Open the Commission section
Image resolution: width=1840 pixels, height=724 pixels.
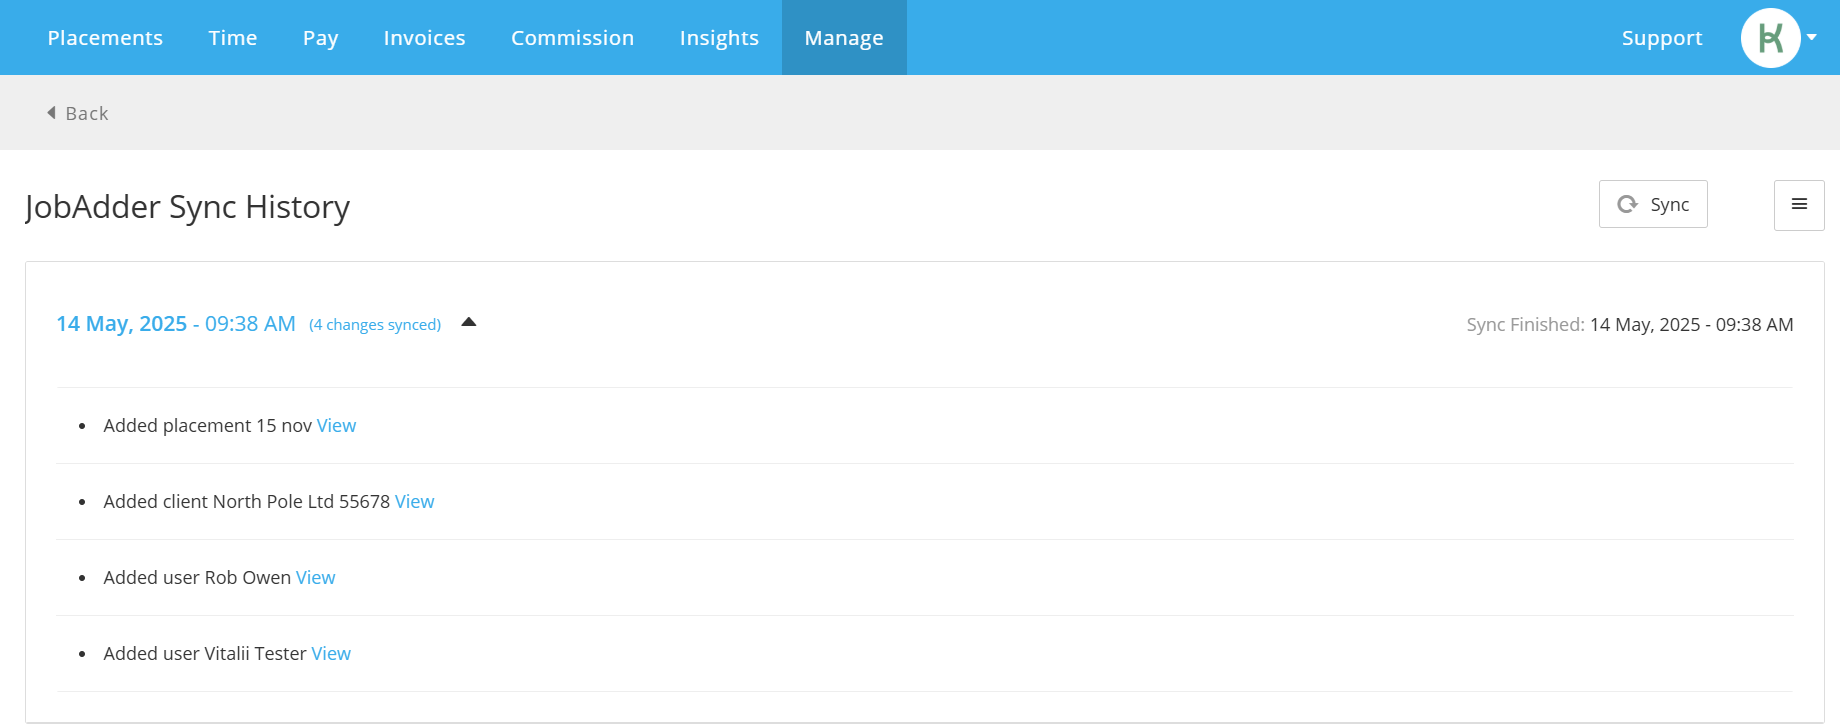pos(572,38)
